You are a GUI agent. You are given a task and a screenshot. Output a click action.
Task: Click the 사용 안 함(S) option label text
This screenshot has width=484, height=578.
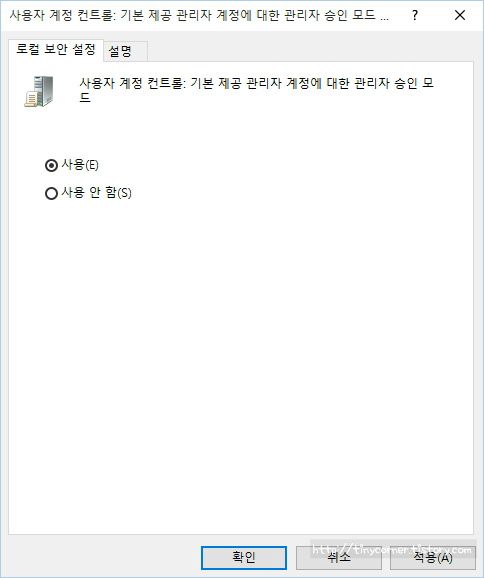[x=97, y=192]
